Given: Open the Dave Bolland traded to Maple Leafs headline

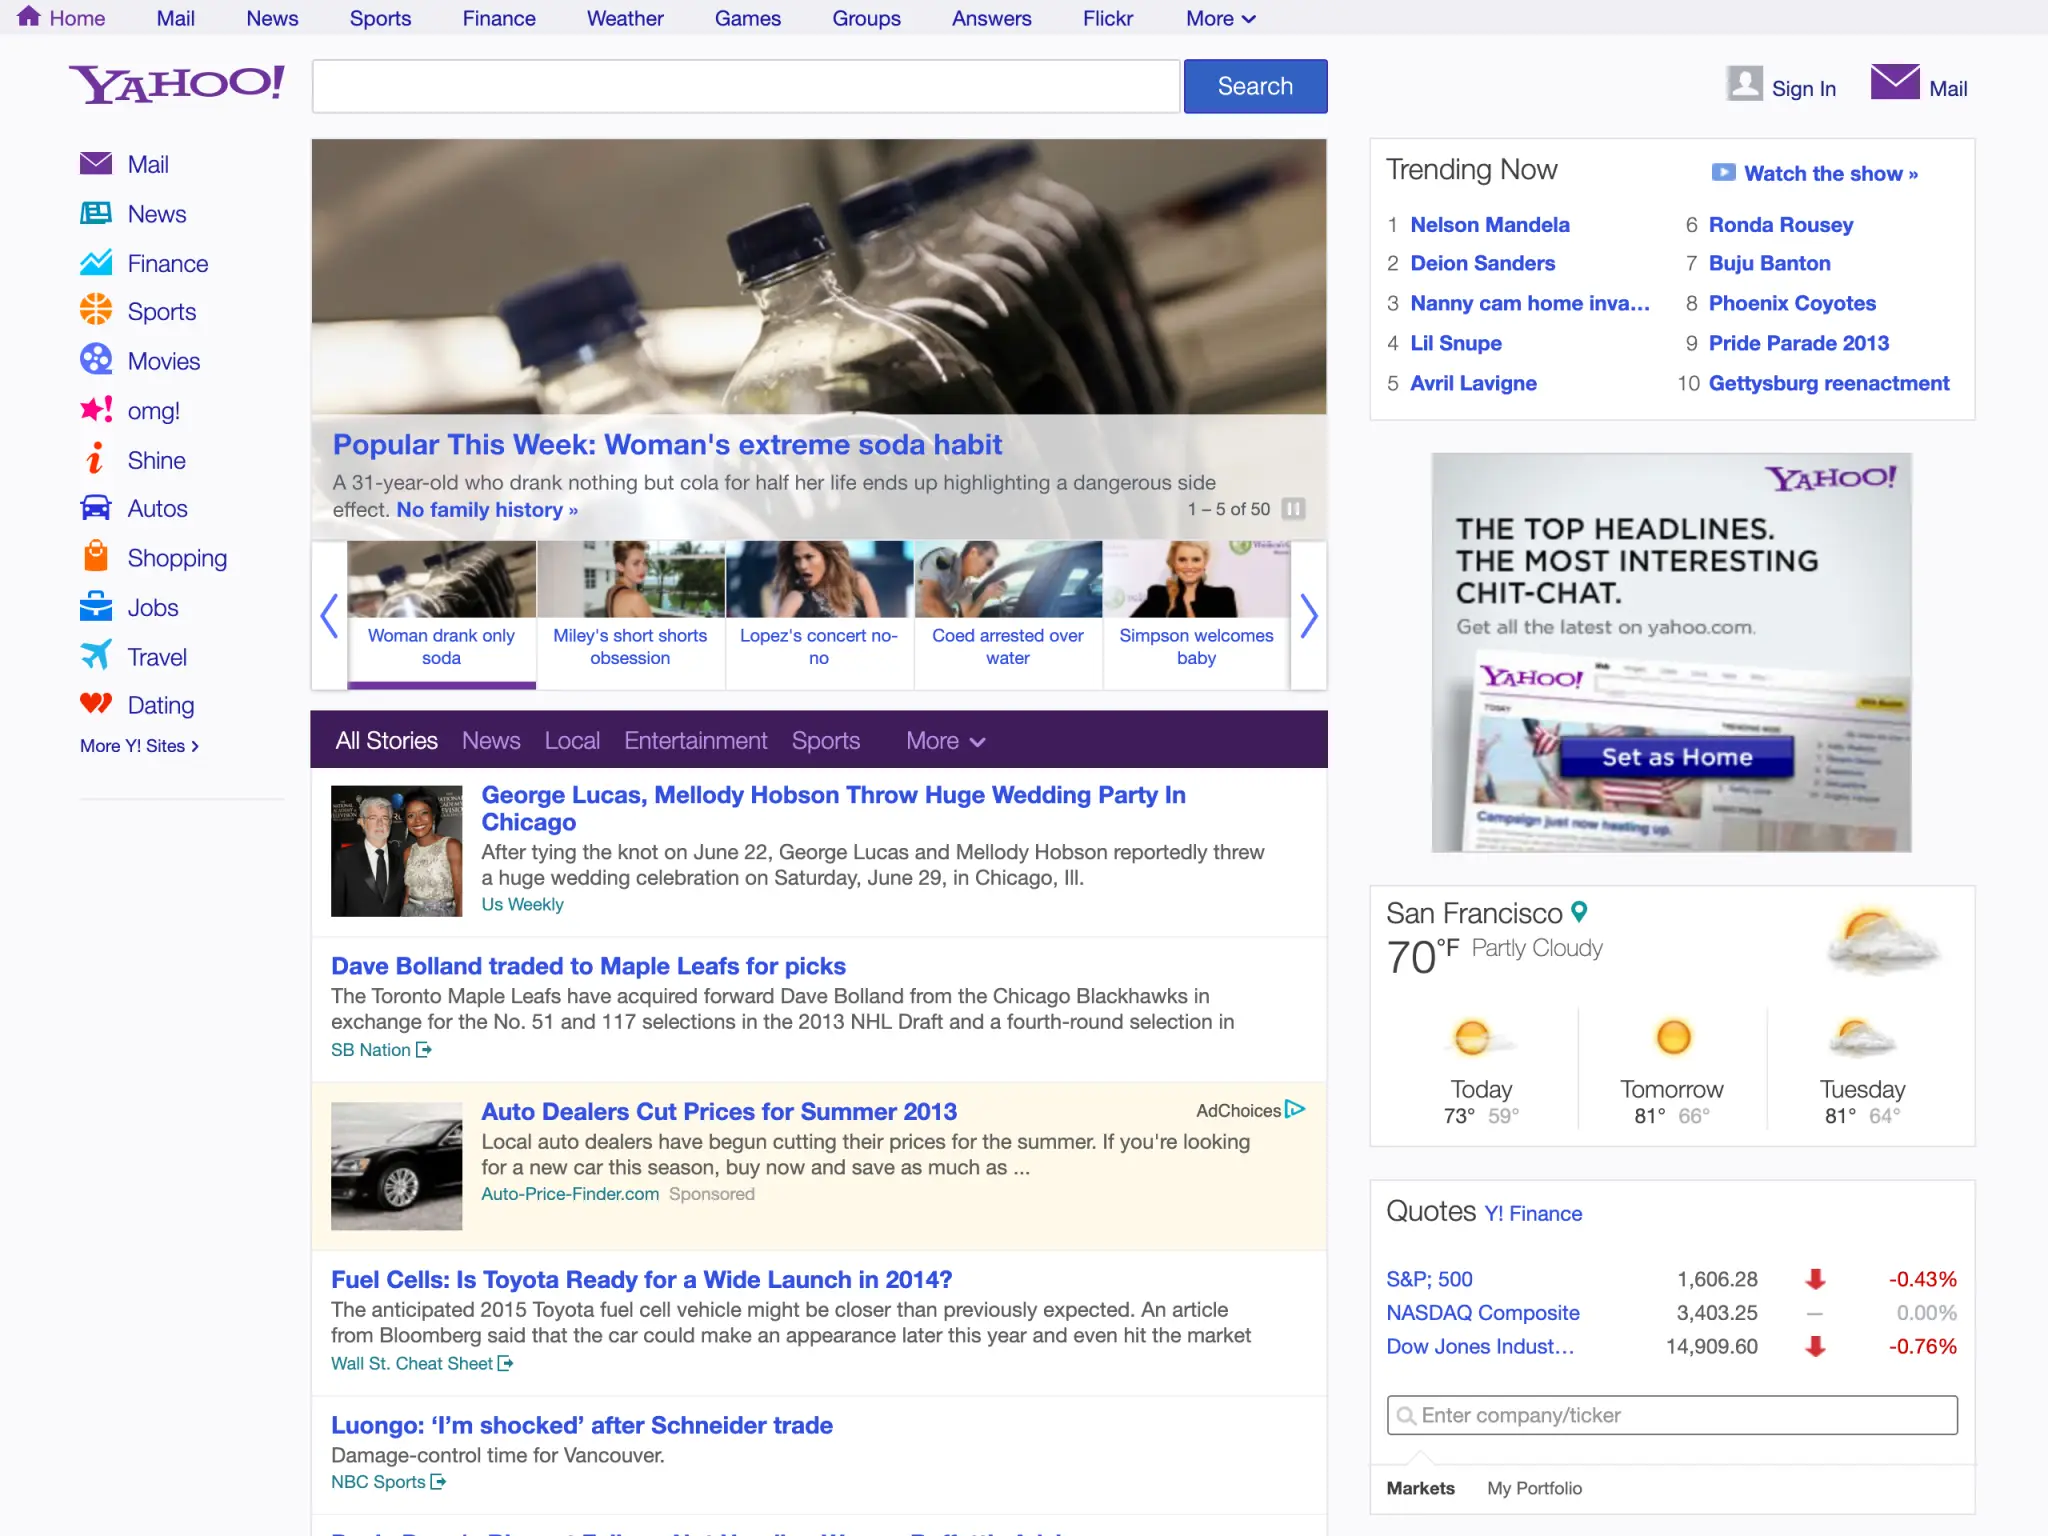Looking at the screenshot, I should pyautogui.click(x=588, y=966).
